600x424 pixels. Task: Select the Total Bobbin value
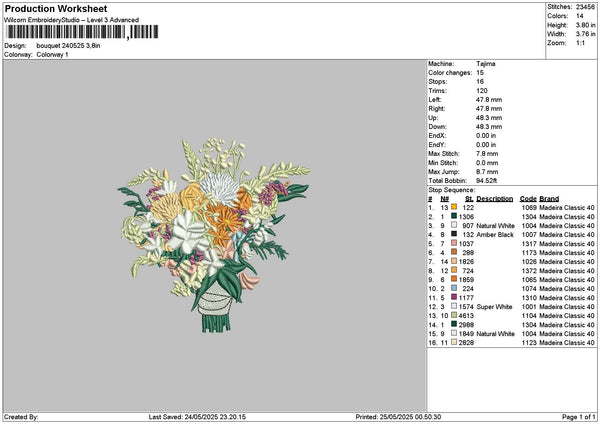pyautogui.click(x=488, y=181)
